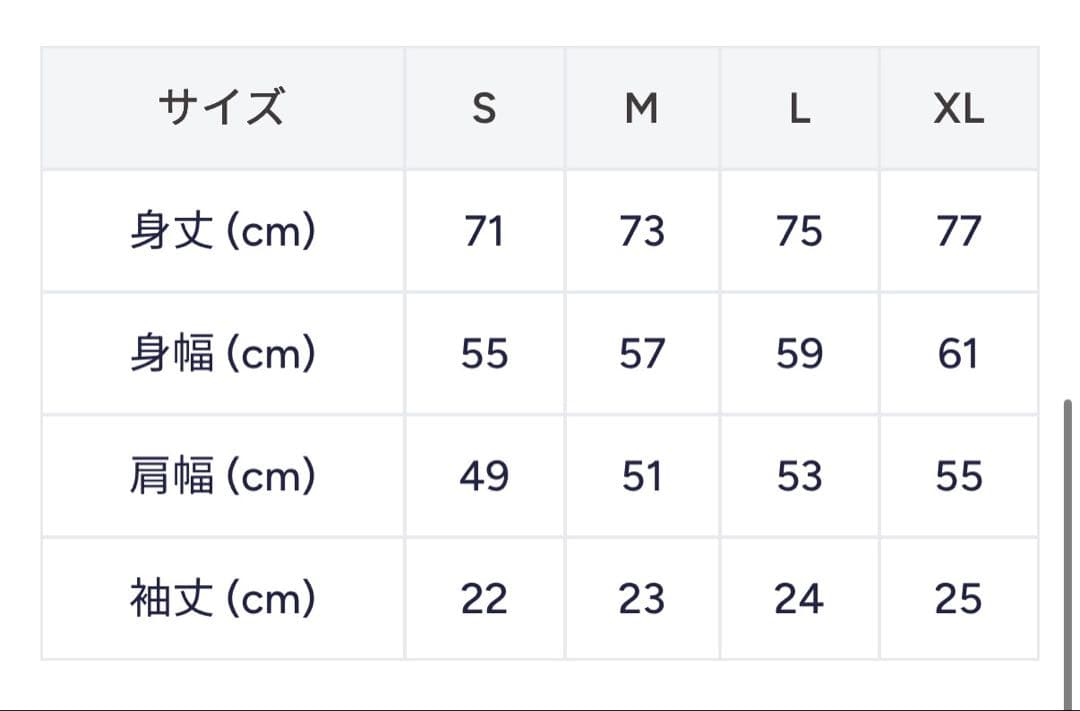Click the S body length value 71

coord(484,231)
